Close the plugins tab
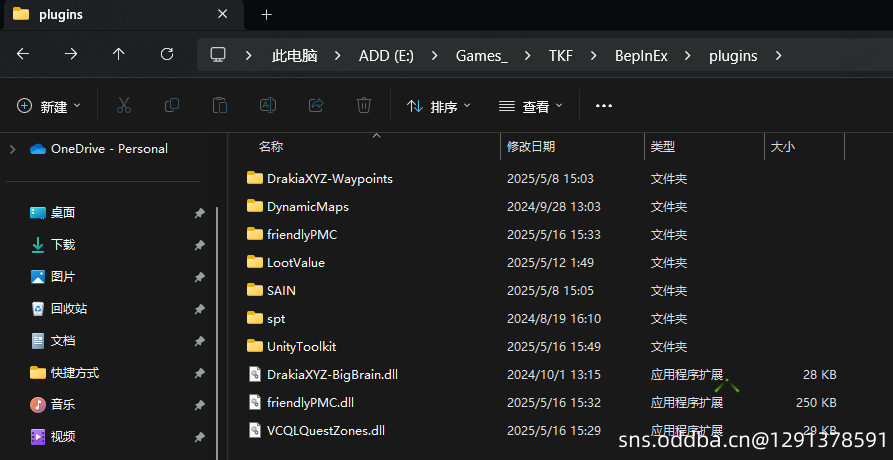The image size is (893, 460). point(223,14)
